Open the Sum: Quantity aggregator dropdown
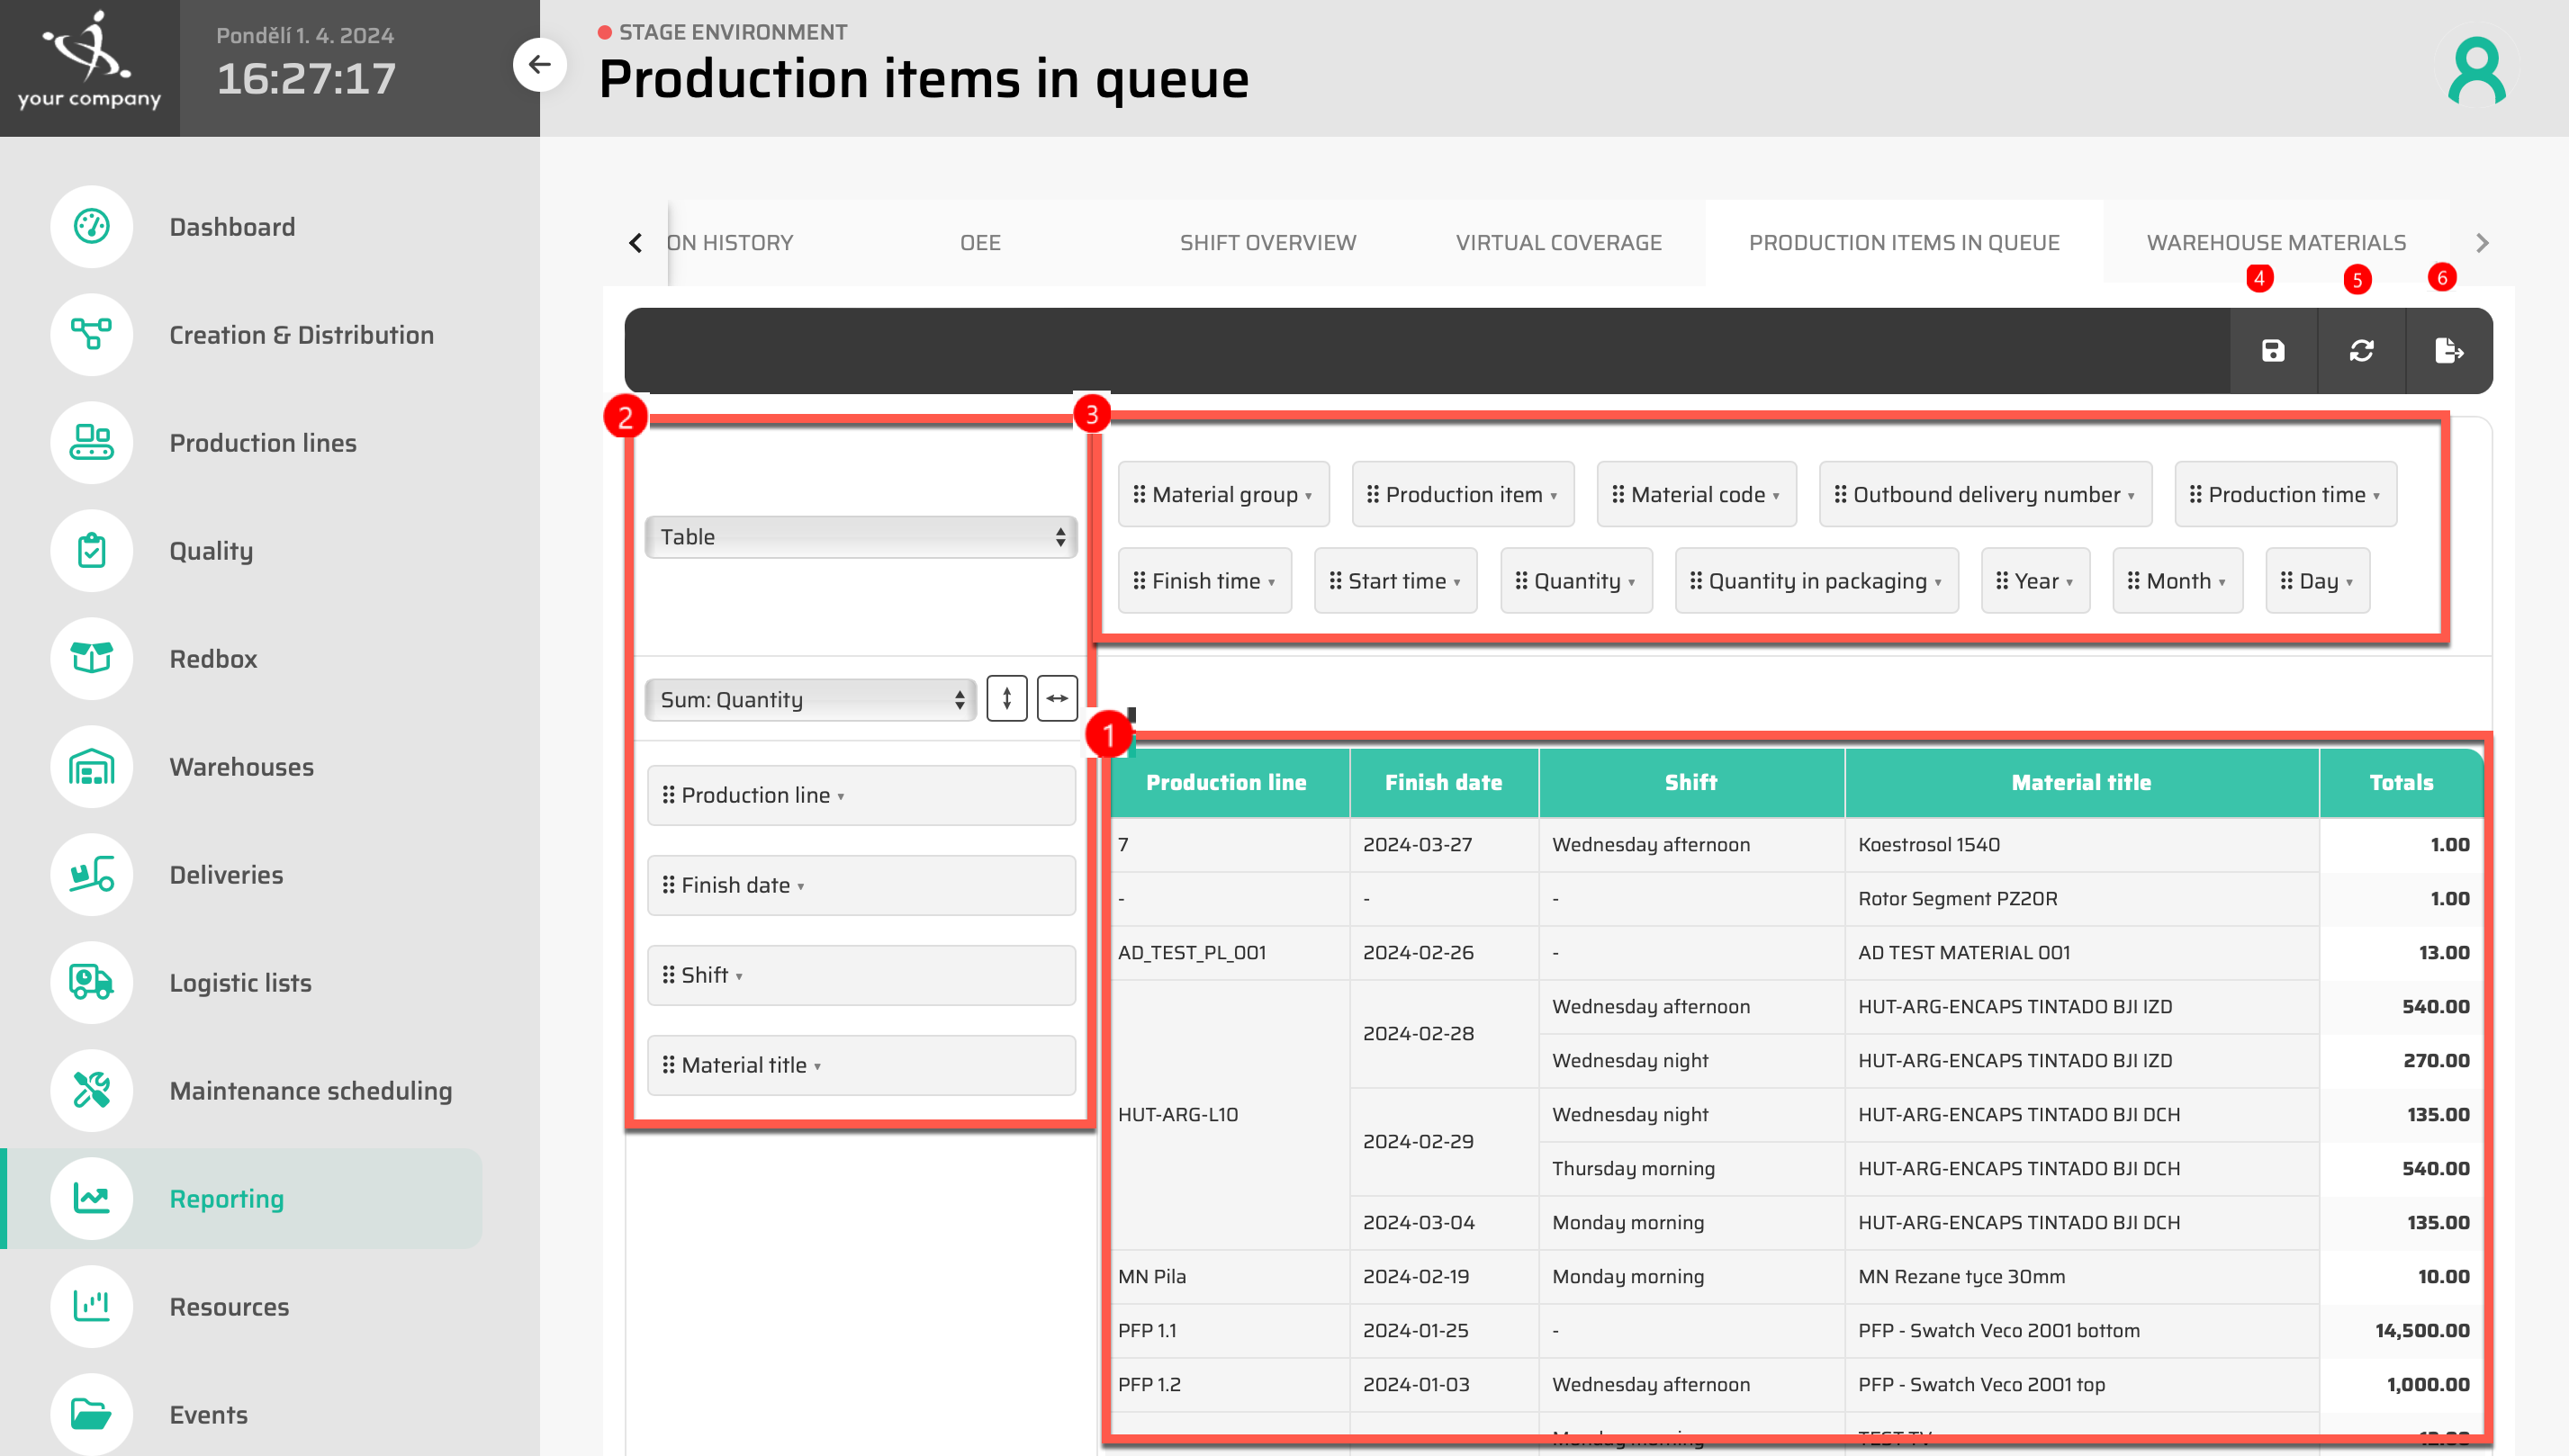 (x=810, y=699)
